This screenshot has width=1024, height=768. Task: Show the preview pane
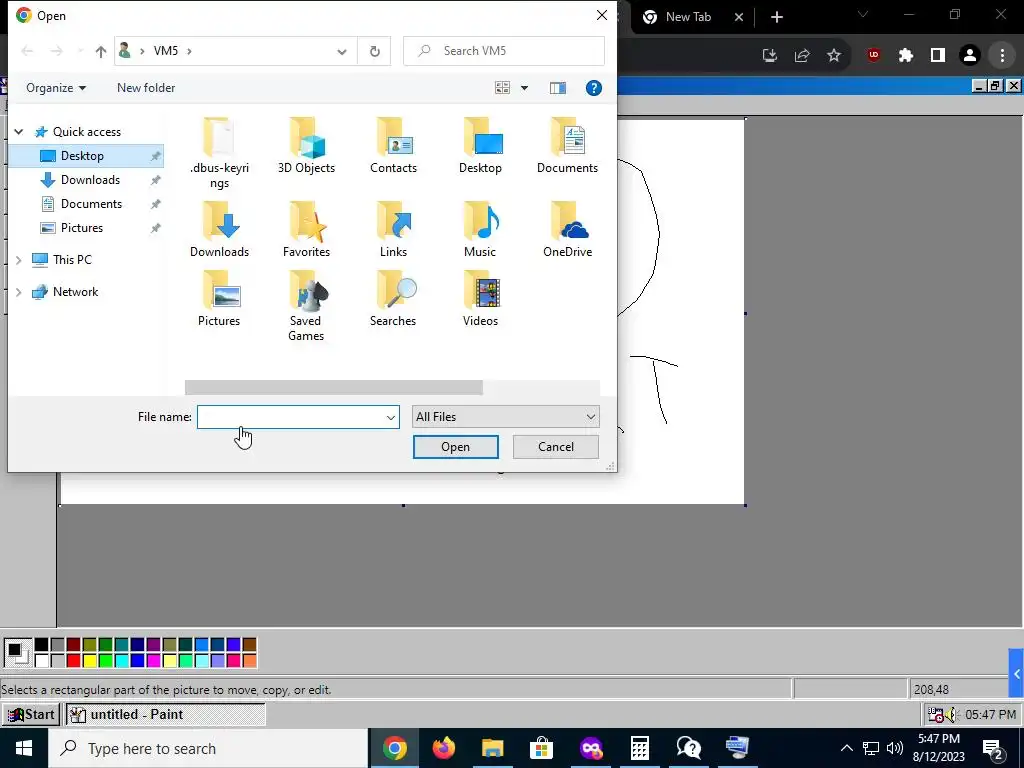558,88
